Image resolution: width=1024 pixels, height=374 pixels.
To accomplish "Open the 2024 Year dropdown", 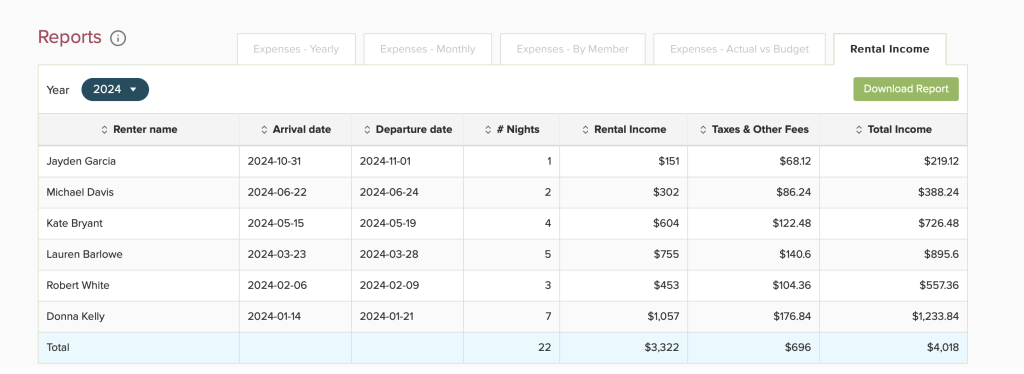I will pyautogui.click(x=115, y=89).
